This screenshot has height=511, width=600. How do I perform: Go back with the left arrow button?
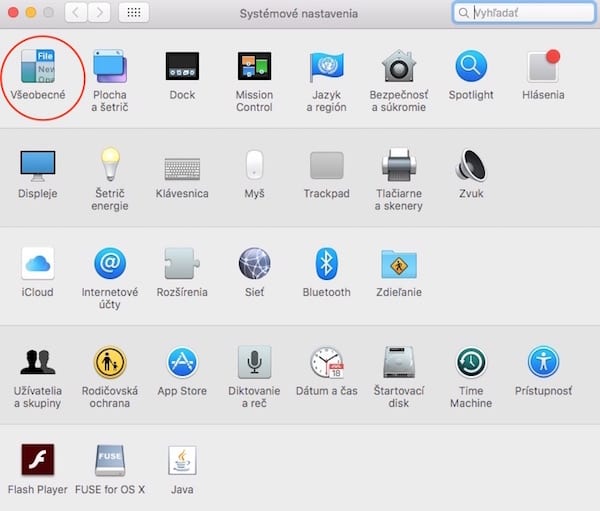(x=76, y=13)
